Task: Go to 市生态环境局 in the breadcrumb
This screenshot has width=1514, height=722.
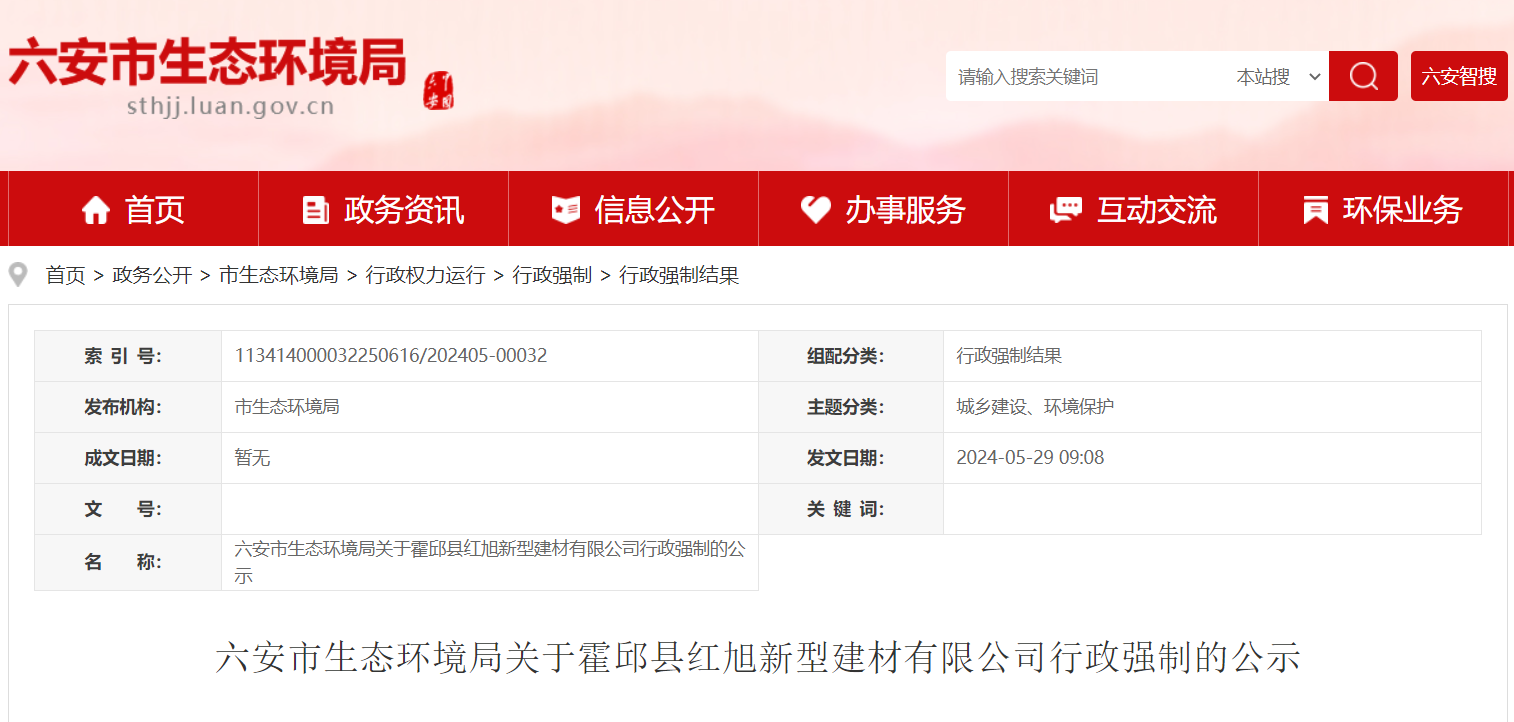Action: point(279,275)
